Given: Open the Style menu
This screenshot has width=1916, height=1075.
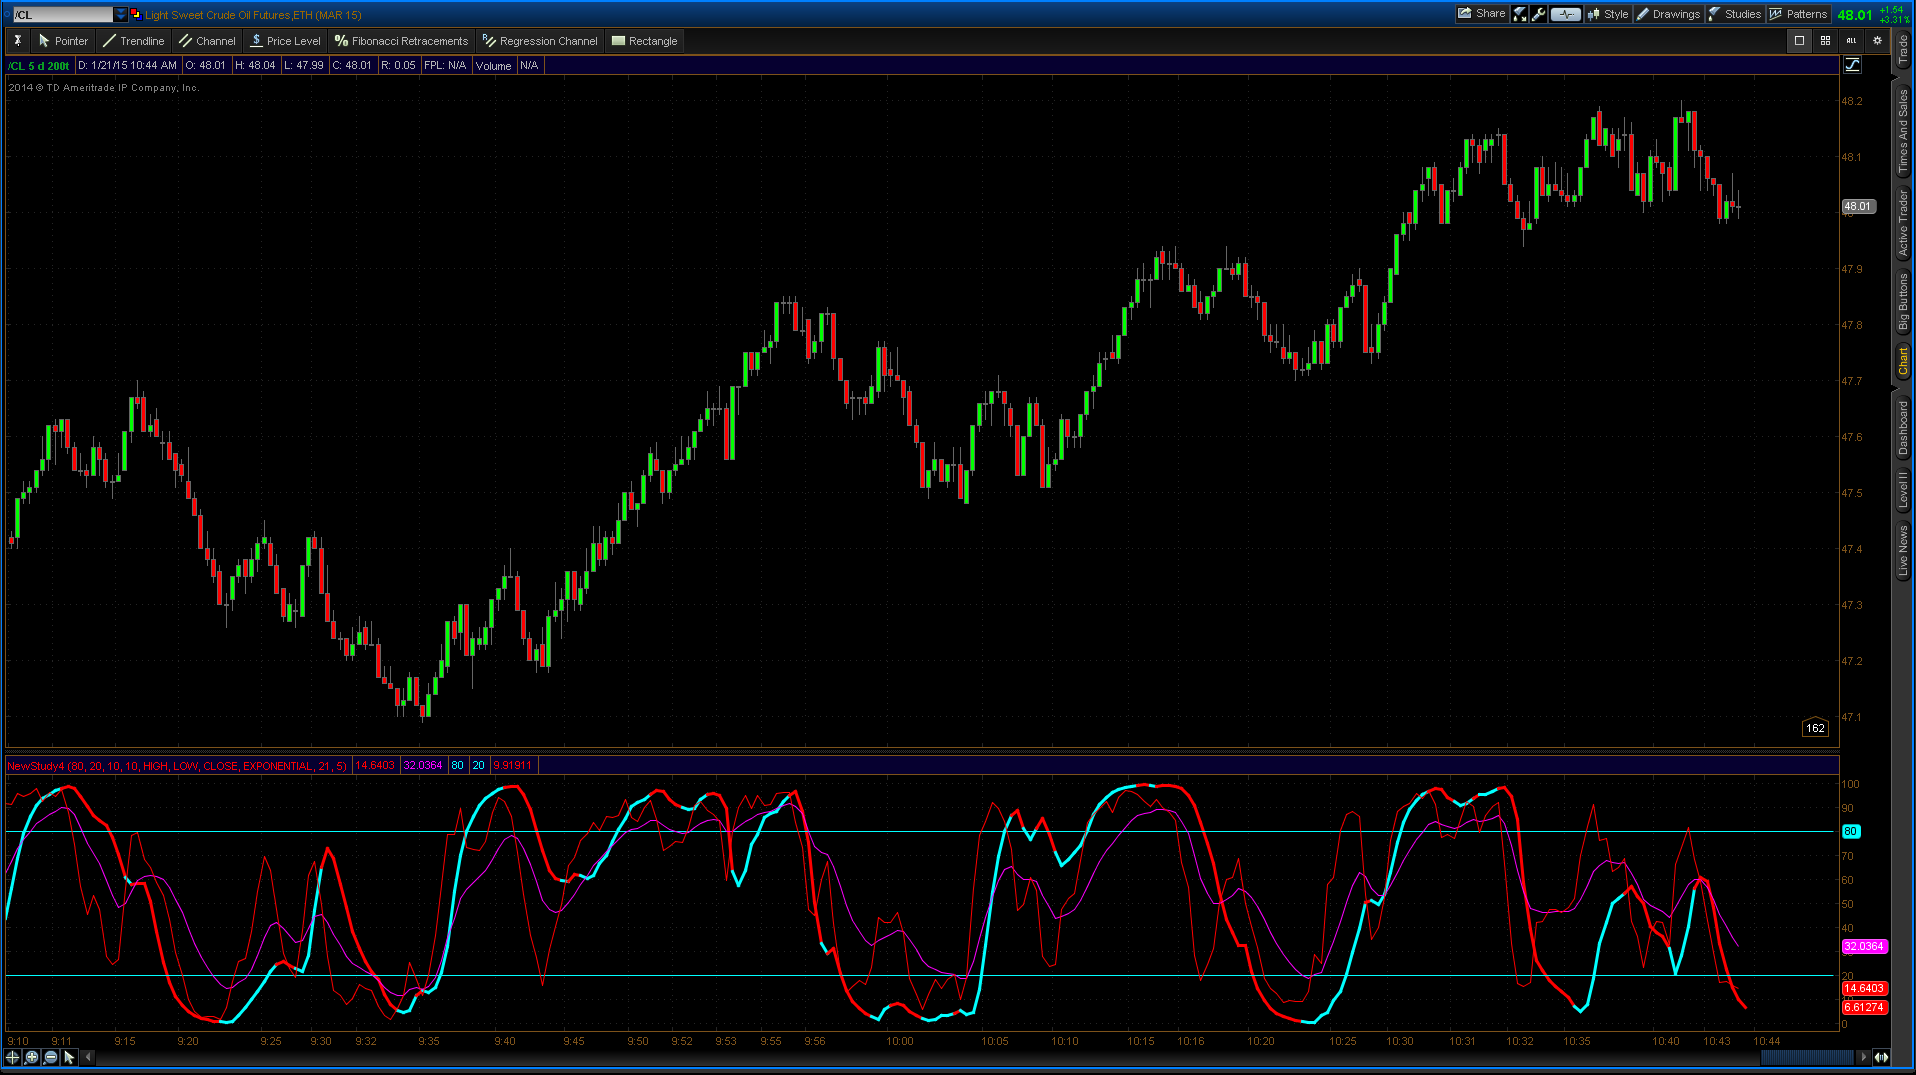Looking at the screenshot, I should tap(1608, 14).
